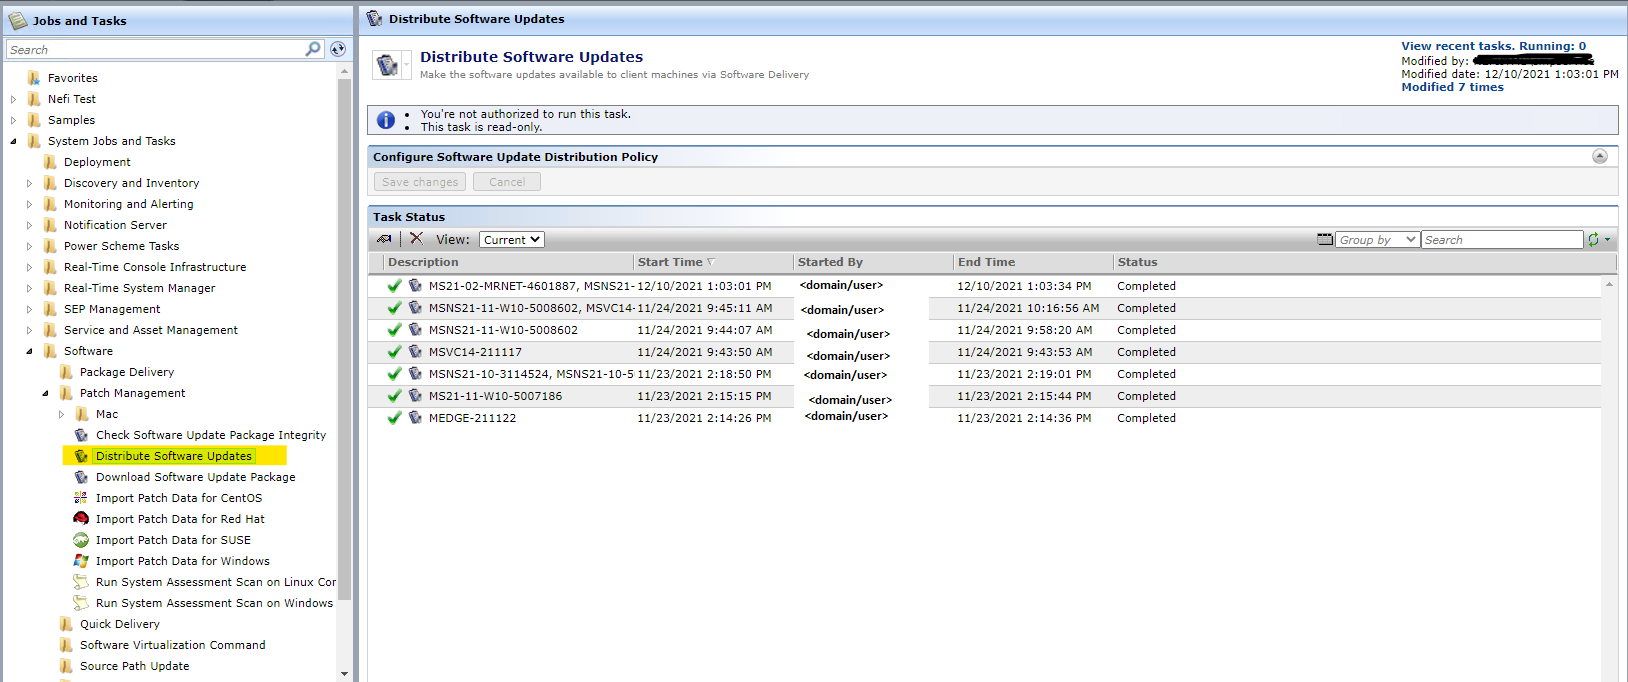
Task: Sort by the Start Time column header
Action: tap(670, 262)
